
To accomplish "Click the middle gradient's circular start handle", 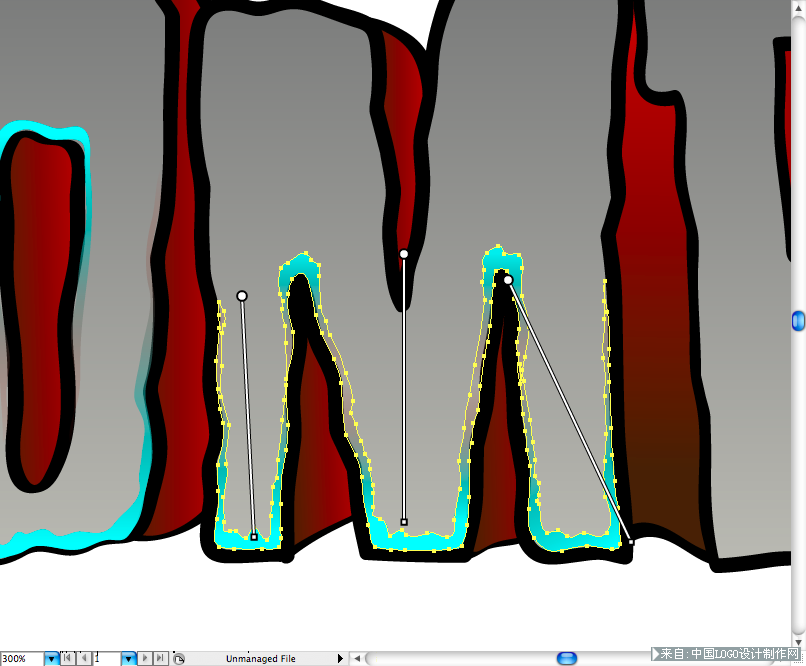I will [x=404, y=254].
